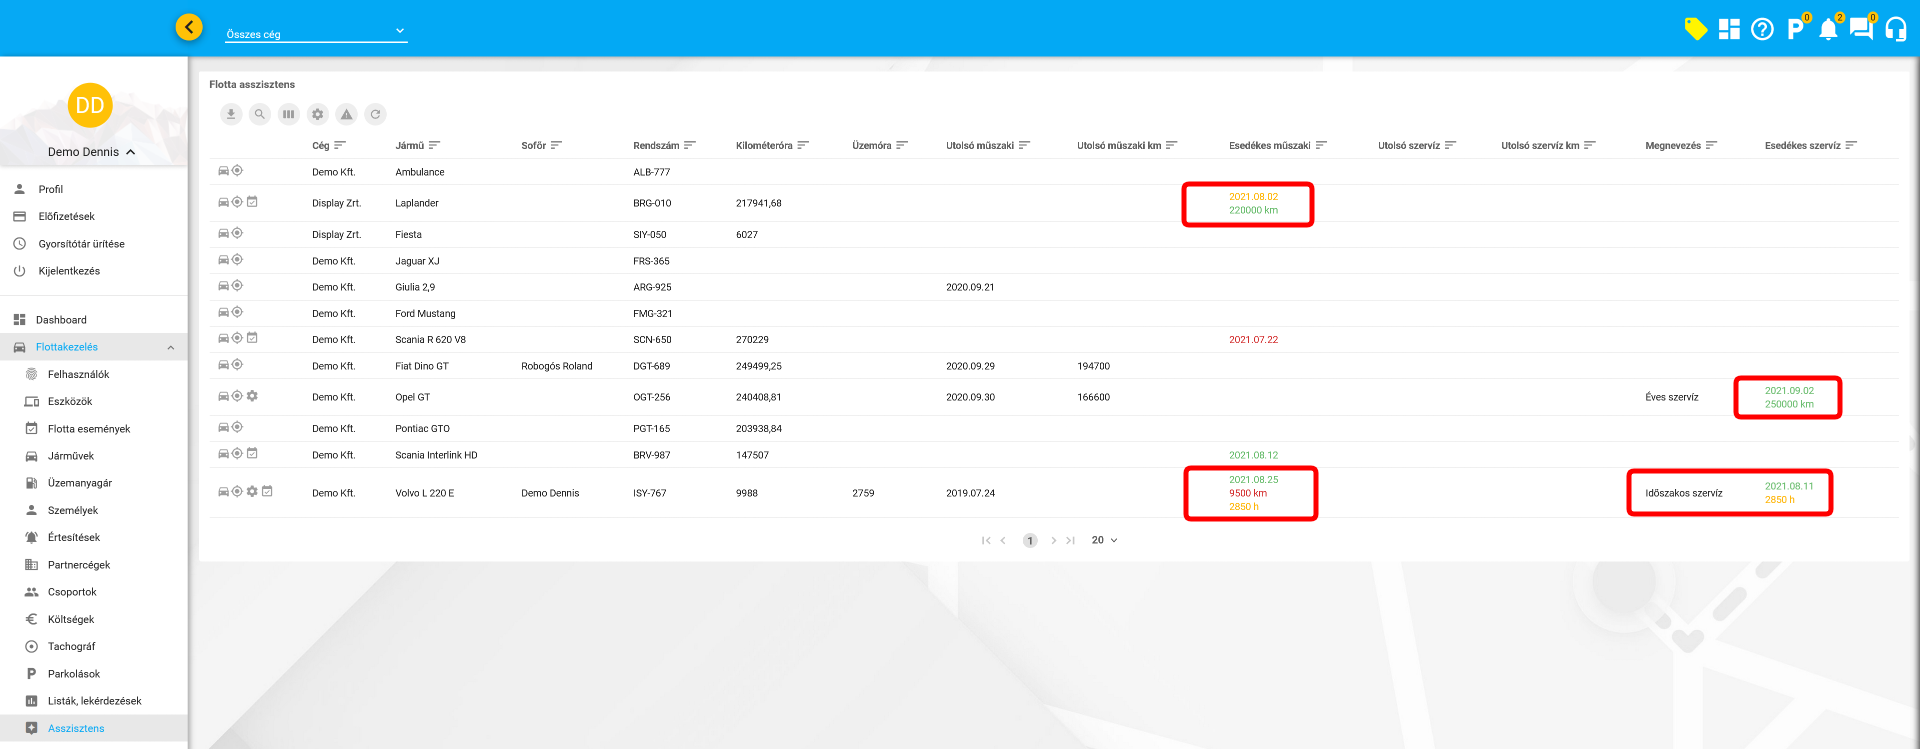The width and height of the screenshot is (1920, 749).
Task: Open the table search magnifier icon
Action: (x=260, y=114)
